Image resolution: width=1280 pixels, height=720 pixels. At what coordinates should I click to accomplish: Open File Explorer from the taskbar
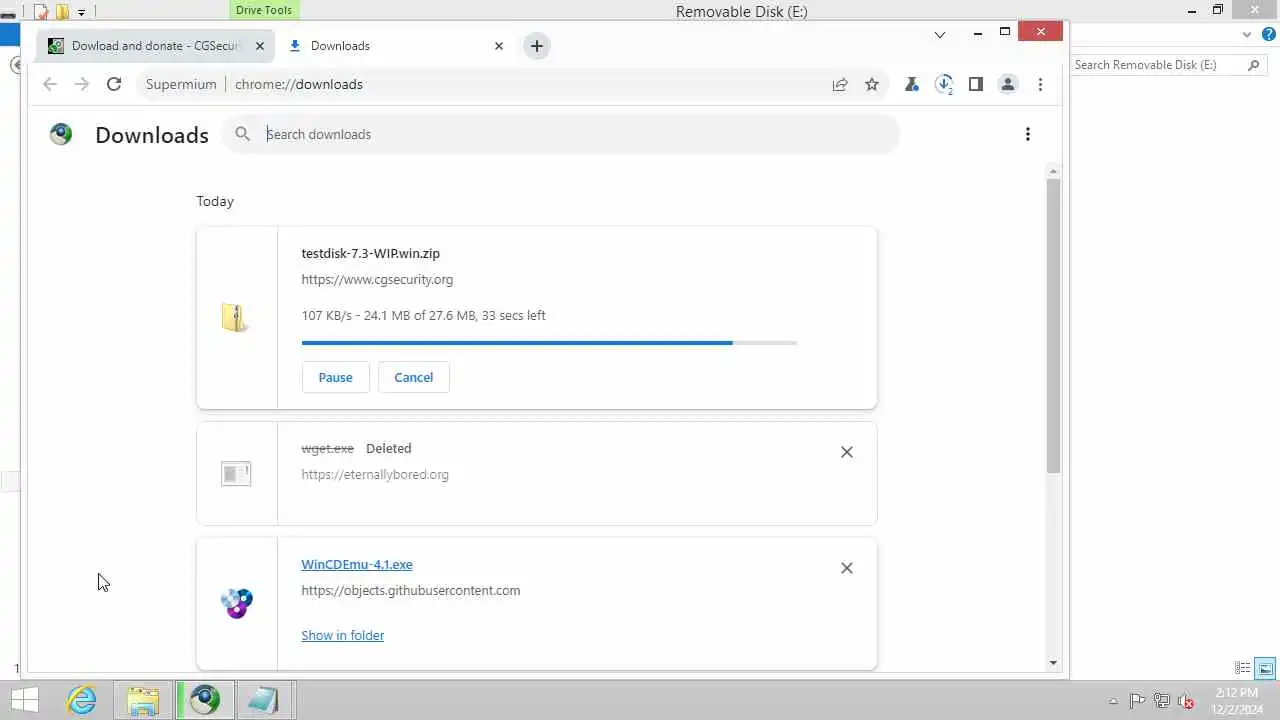[143, 700]
